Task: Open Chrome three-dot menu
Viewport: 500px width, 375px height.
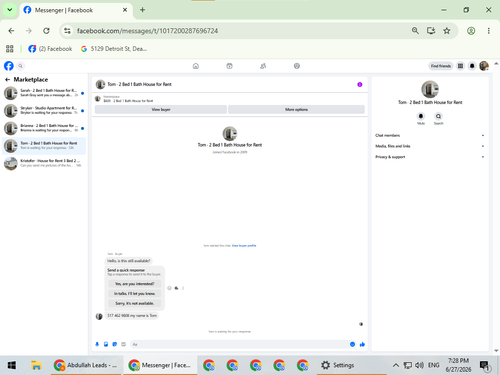Action: [489, 31]
